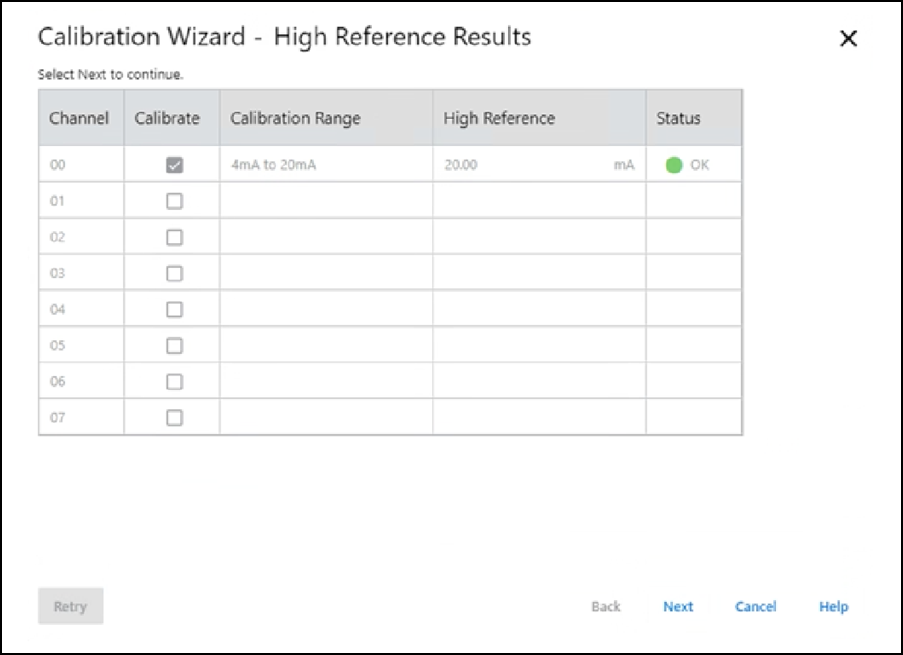Select the 4mA to 20mA calibration range cell
The image size is (903, 655).
point(325,165)
